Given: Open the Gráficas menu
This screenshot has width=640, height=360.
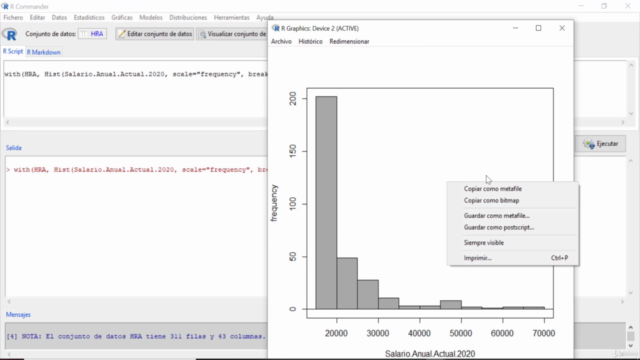Looking at the screenshot, I should tap(122, 18).
